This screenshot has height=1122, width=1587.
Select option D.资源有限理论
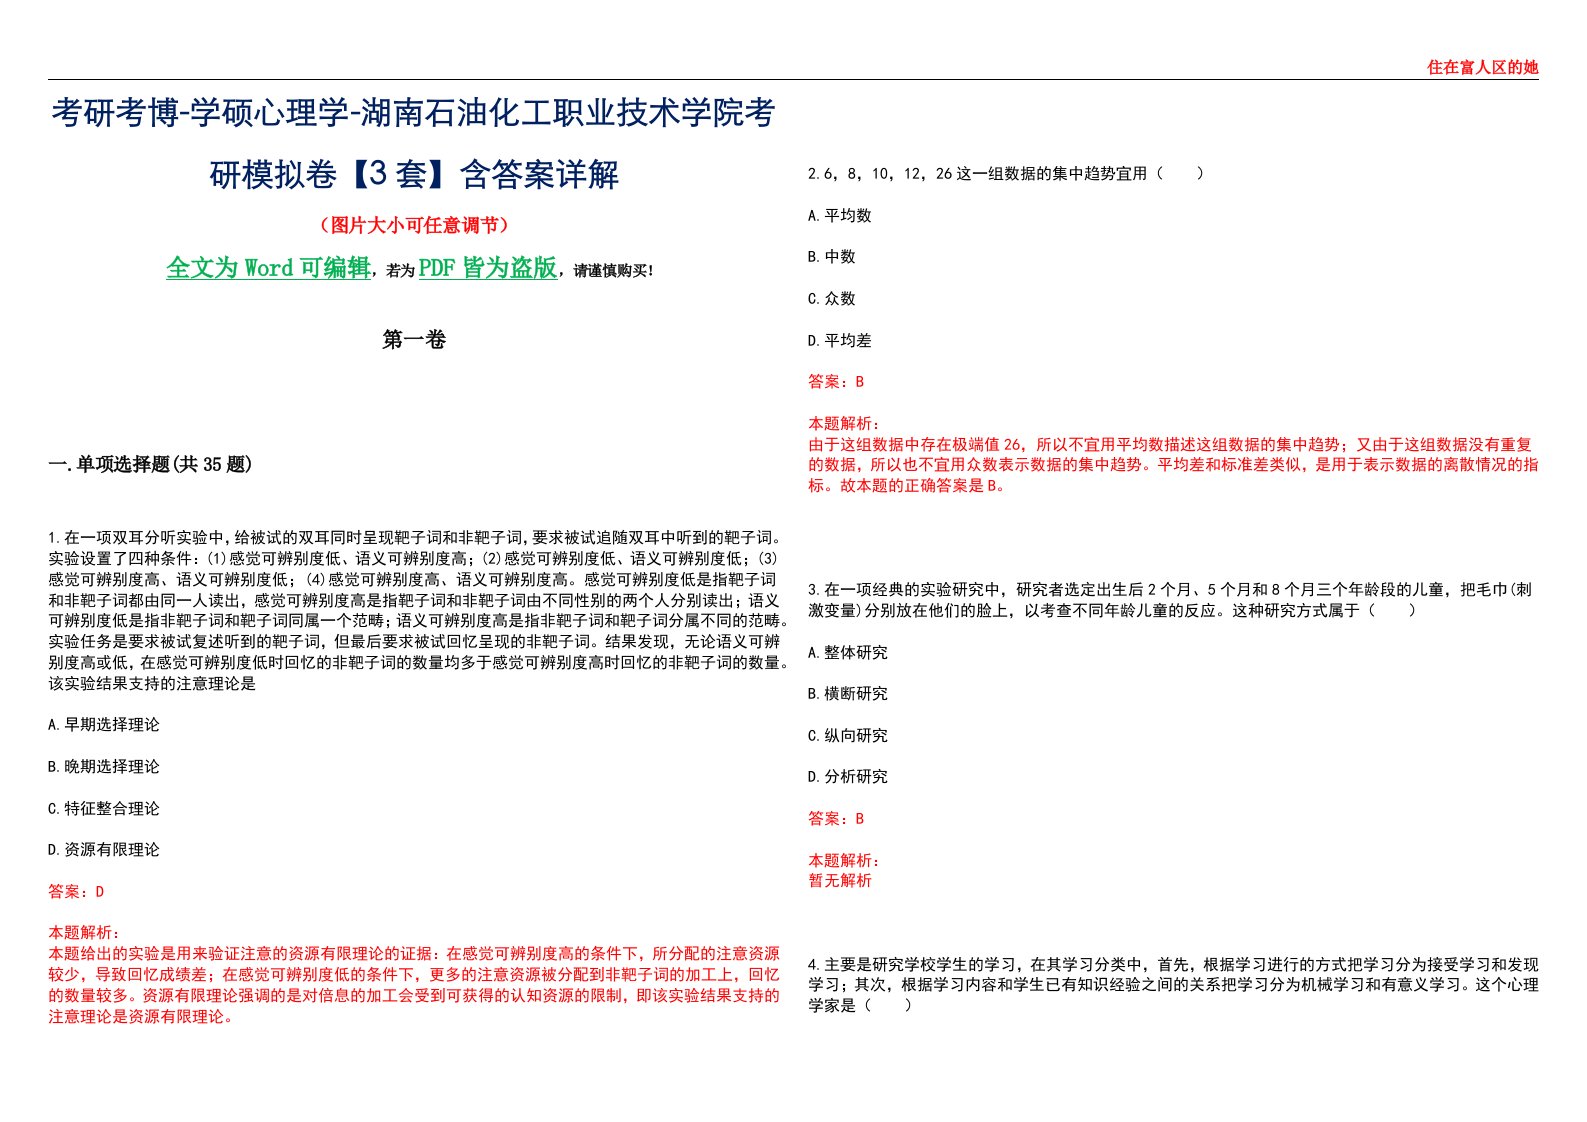[x=104, y=850]
